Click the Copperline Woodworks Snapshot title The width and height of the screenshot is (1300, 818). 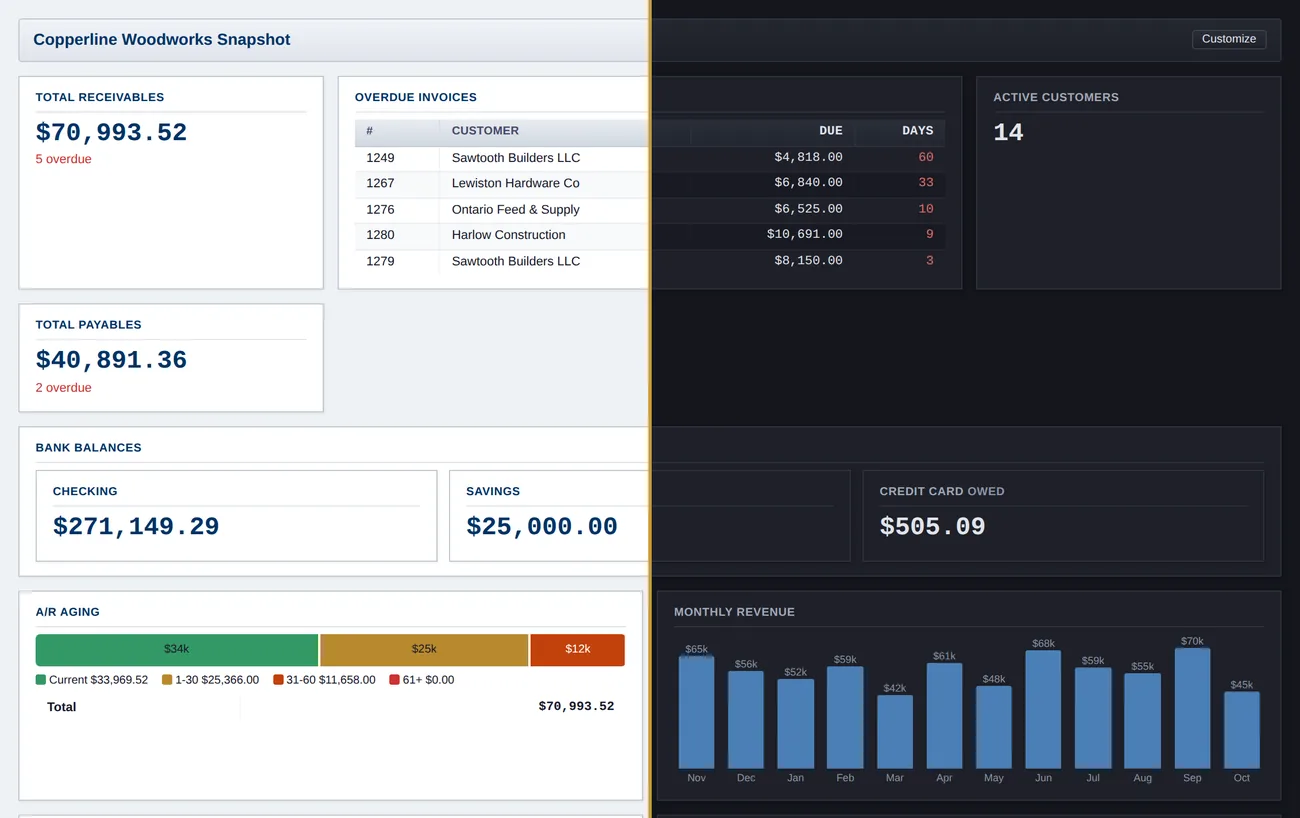[x=162, y=40]
